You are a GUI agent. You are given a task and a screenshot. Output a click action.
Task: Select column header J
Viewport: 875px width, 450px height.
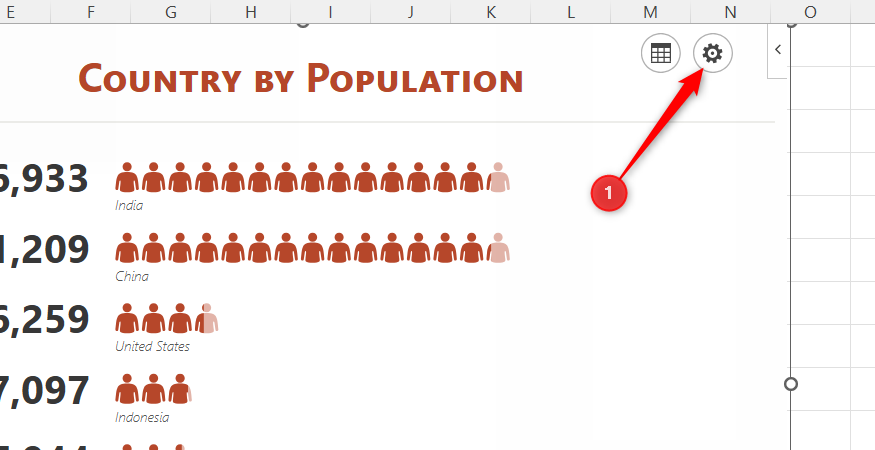coord(410,12)
